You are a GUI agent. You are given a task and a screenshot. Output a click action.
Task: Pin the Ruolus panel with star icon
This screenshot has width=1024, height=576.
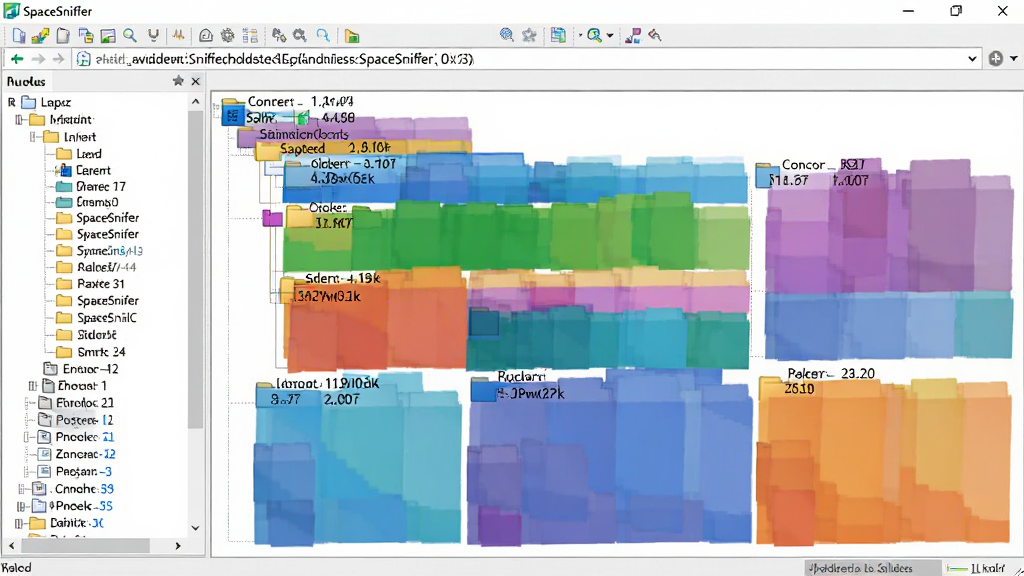pos(178,80)
